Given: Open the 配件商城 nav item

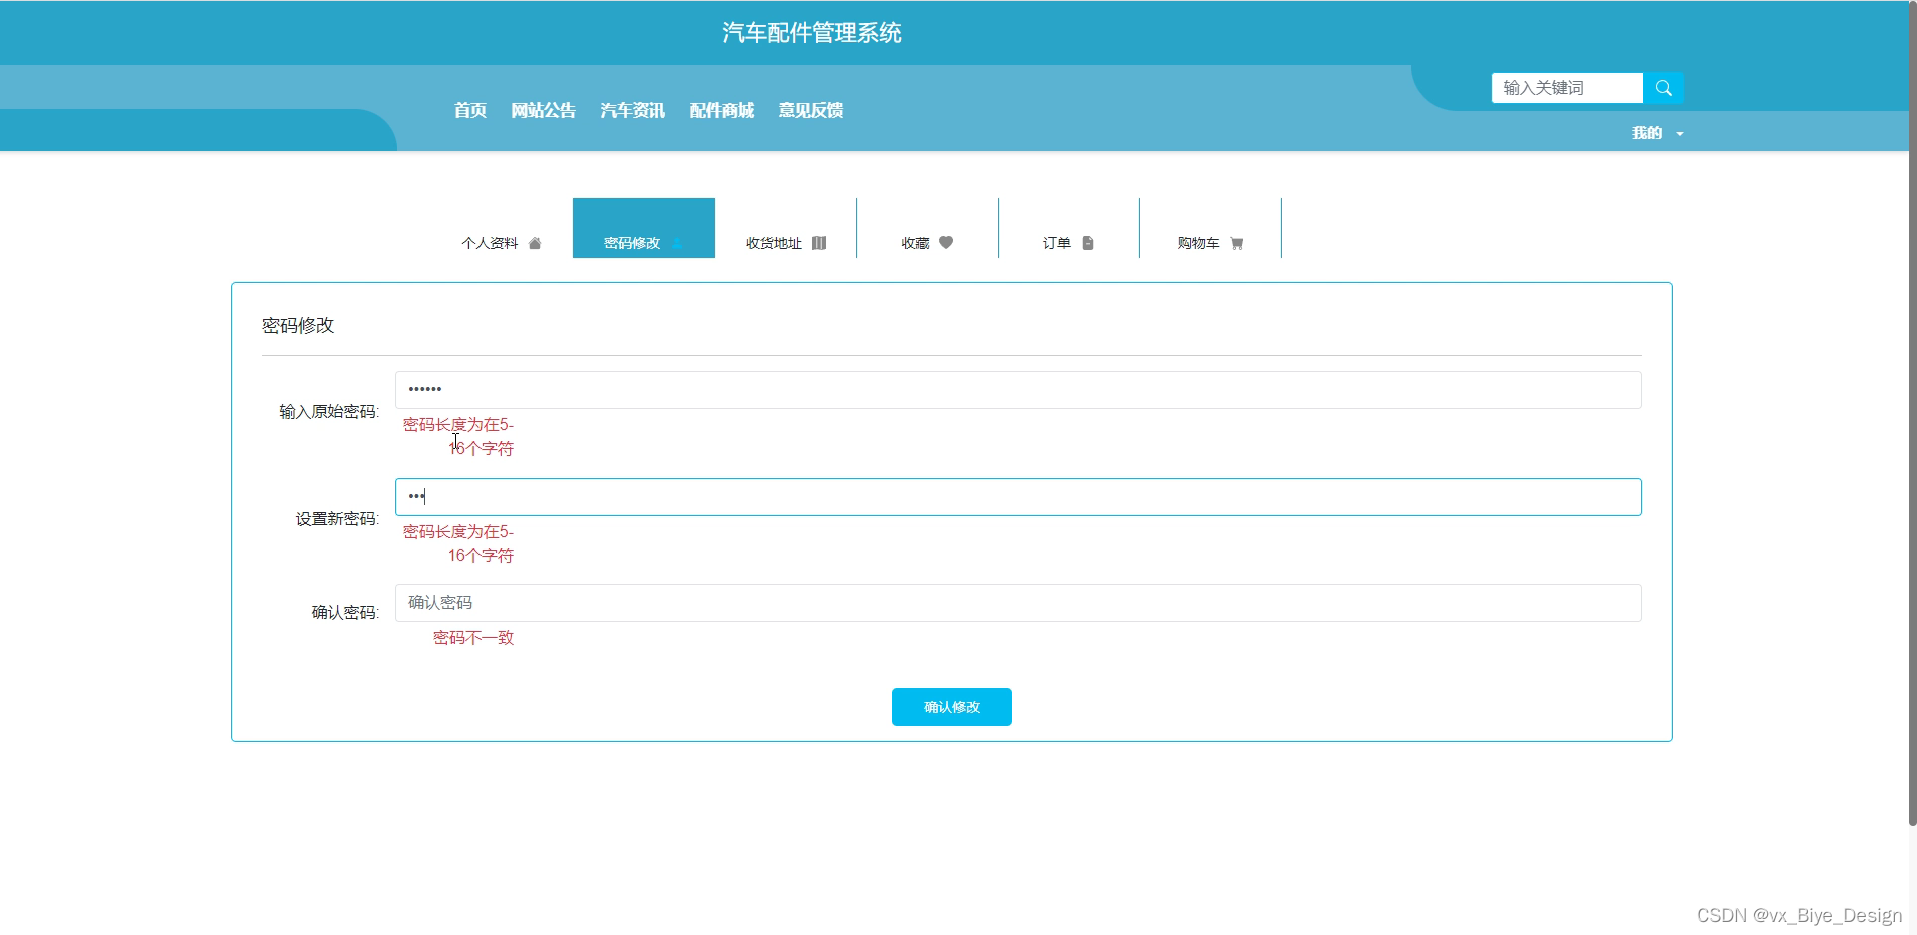Looking at the screenshot, I should [x=721, y=110].
